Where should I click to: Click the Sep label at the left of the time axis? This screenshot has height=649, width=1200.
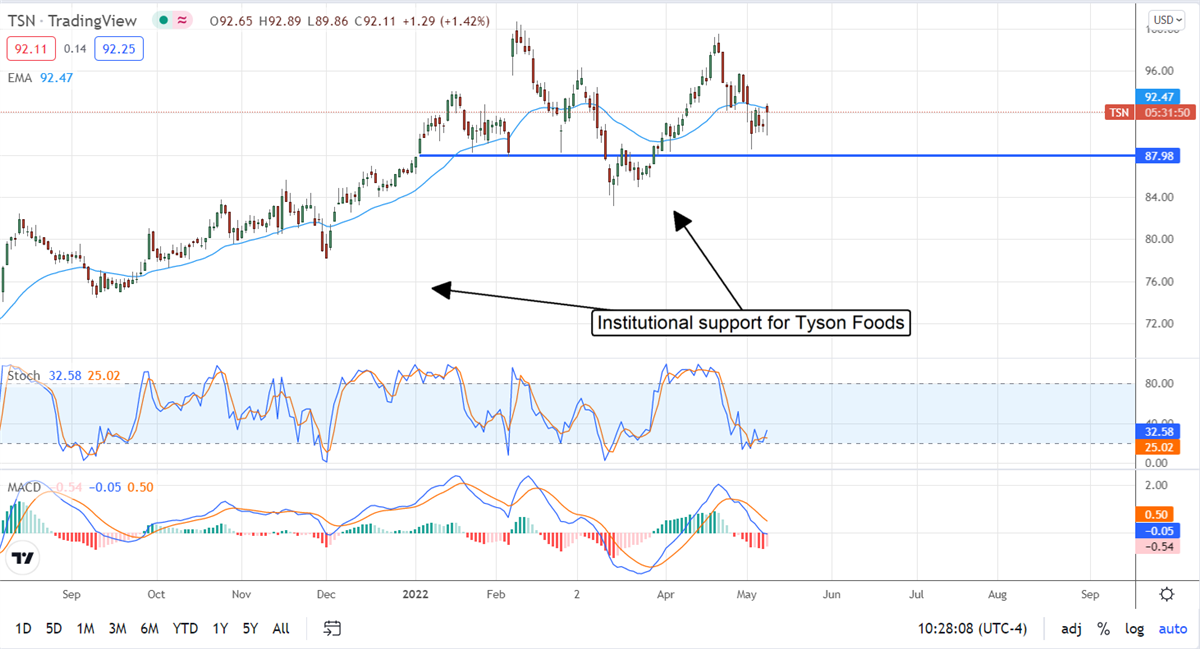click(x=70, y=594)
